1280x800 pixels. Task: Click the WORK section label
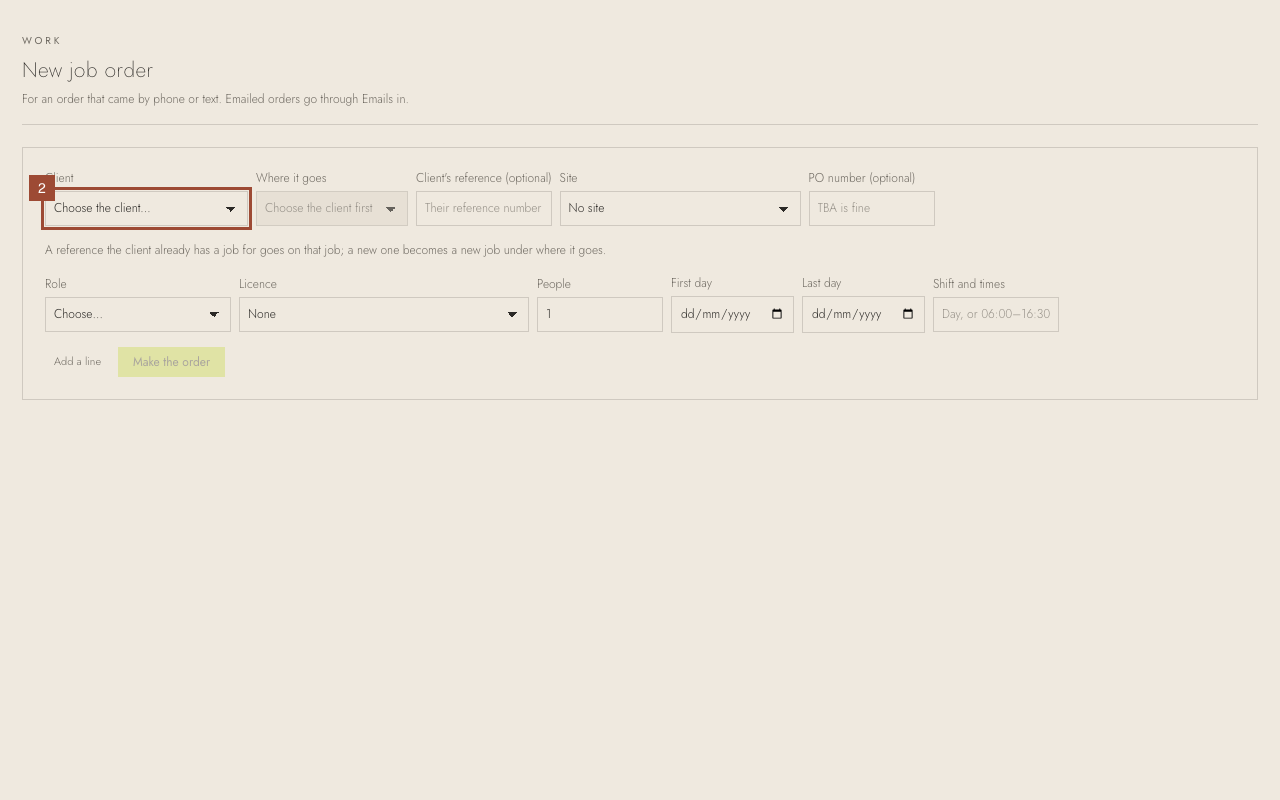click(x=42, y=41)
